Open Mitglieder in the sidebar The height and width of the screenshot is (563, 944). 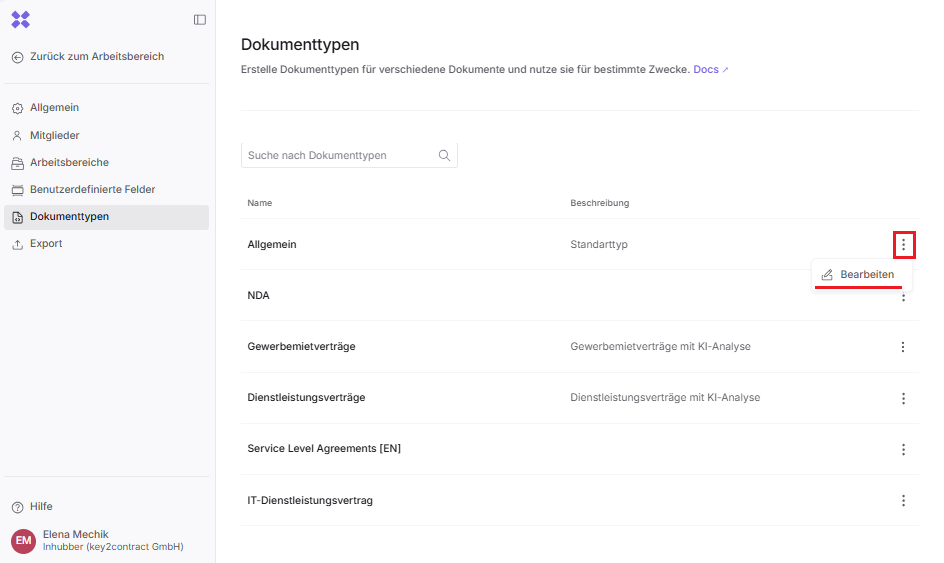pyautogui.click(x=54, y=135)
